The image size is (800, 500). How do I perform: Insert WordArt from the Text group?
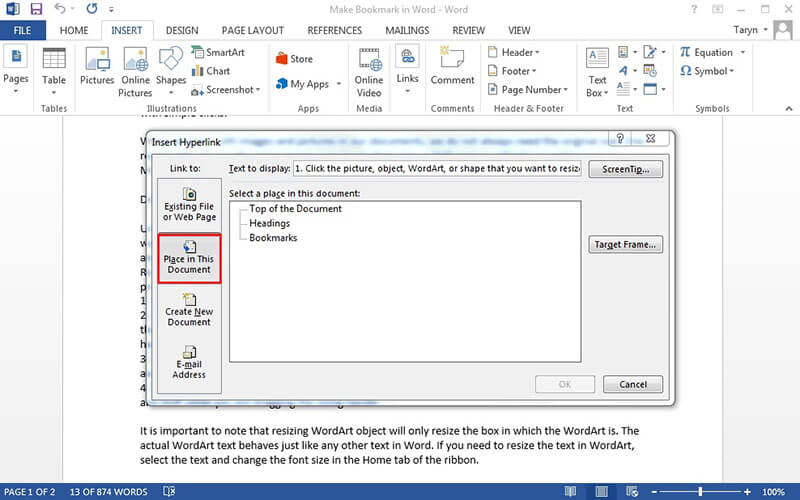[x=627, y=70]
